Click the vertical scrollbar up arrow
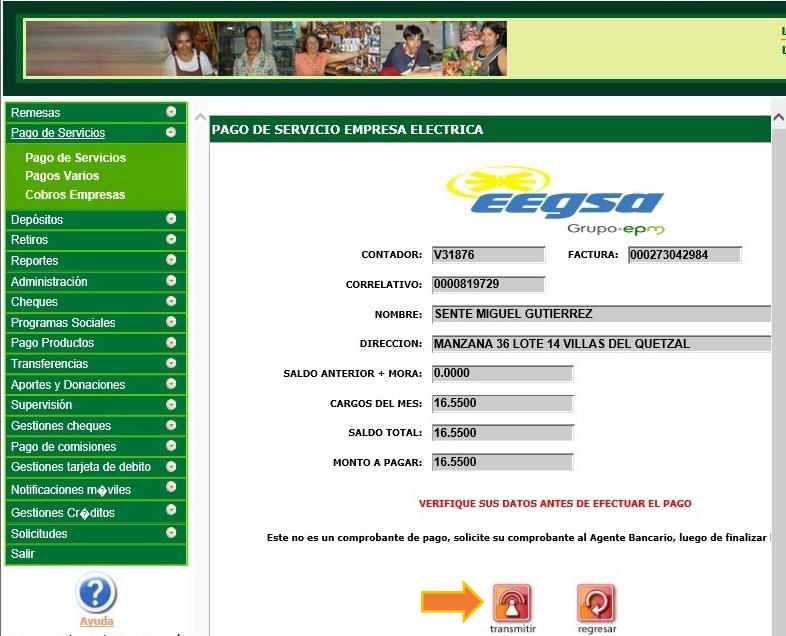 [x=778, y=119]
